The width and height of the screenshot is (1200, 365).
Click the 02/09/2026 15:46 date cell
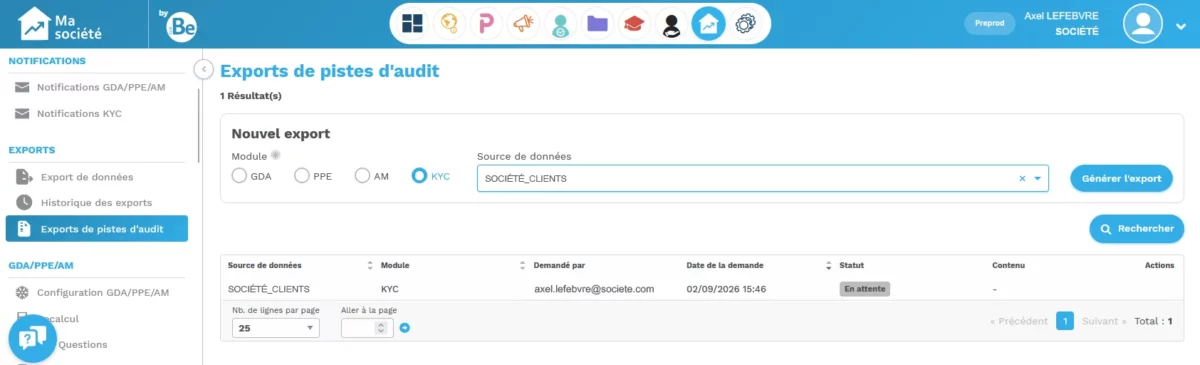click(x=727, y=289)
